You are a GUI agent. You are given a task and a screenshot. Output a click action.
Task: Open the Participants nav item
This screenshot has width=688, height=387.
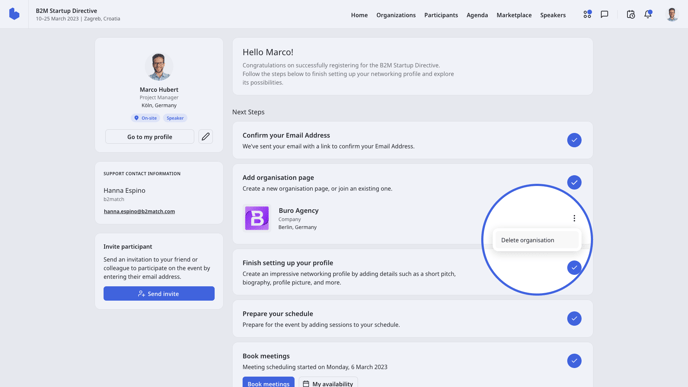point(441,15)
